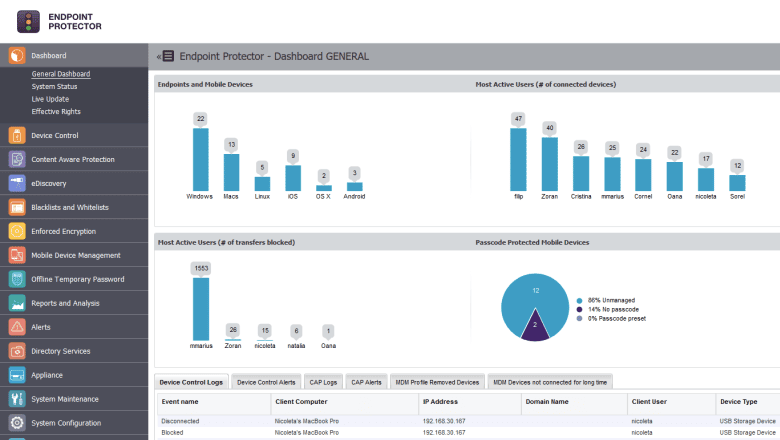
Task: Open MDM Profile Removed Devices tab
Action: [437, 382]
